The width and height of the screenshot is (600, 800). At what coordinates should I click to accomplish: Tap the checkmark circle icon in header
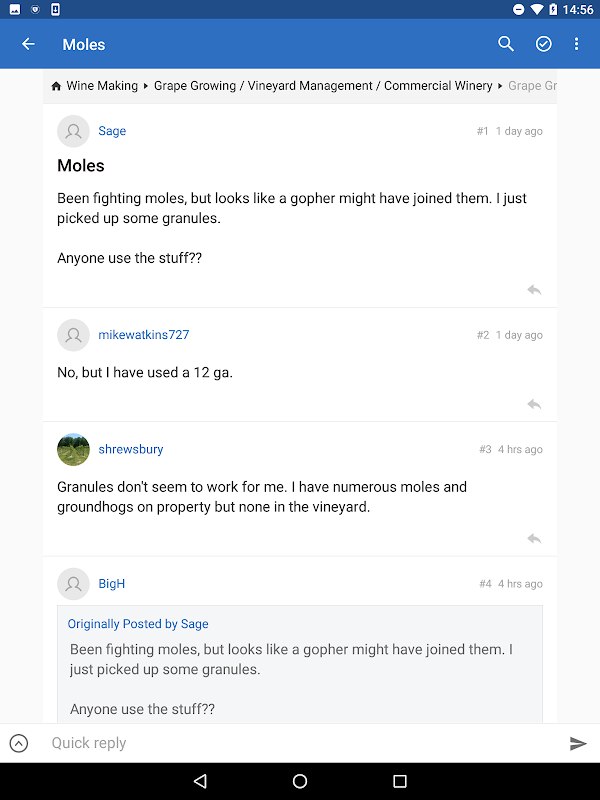click(544, 44)
